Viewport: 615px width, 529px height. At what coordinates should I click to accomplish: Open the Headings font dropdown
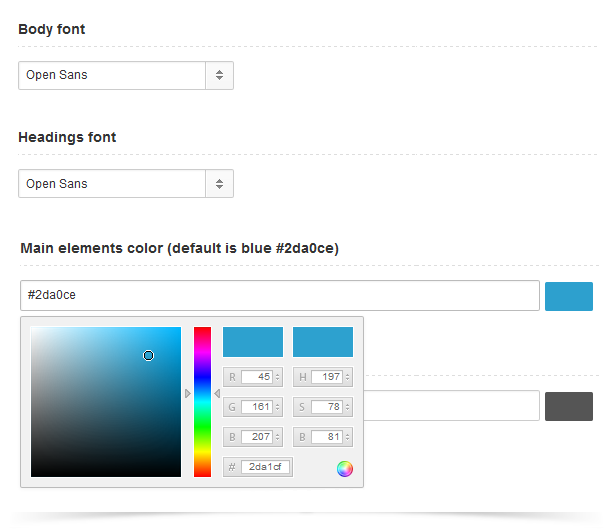(112, 184)
